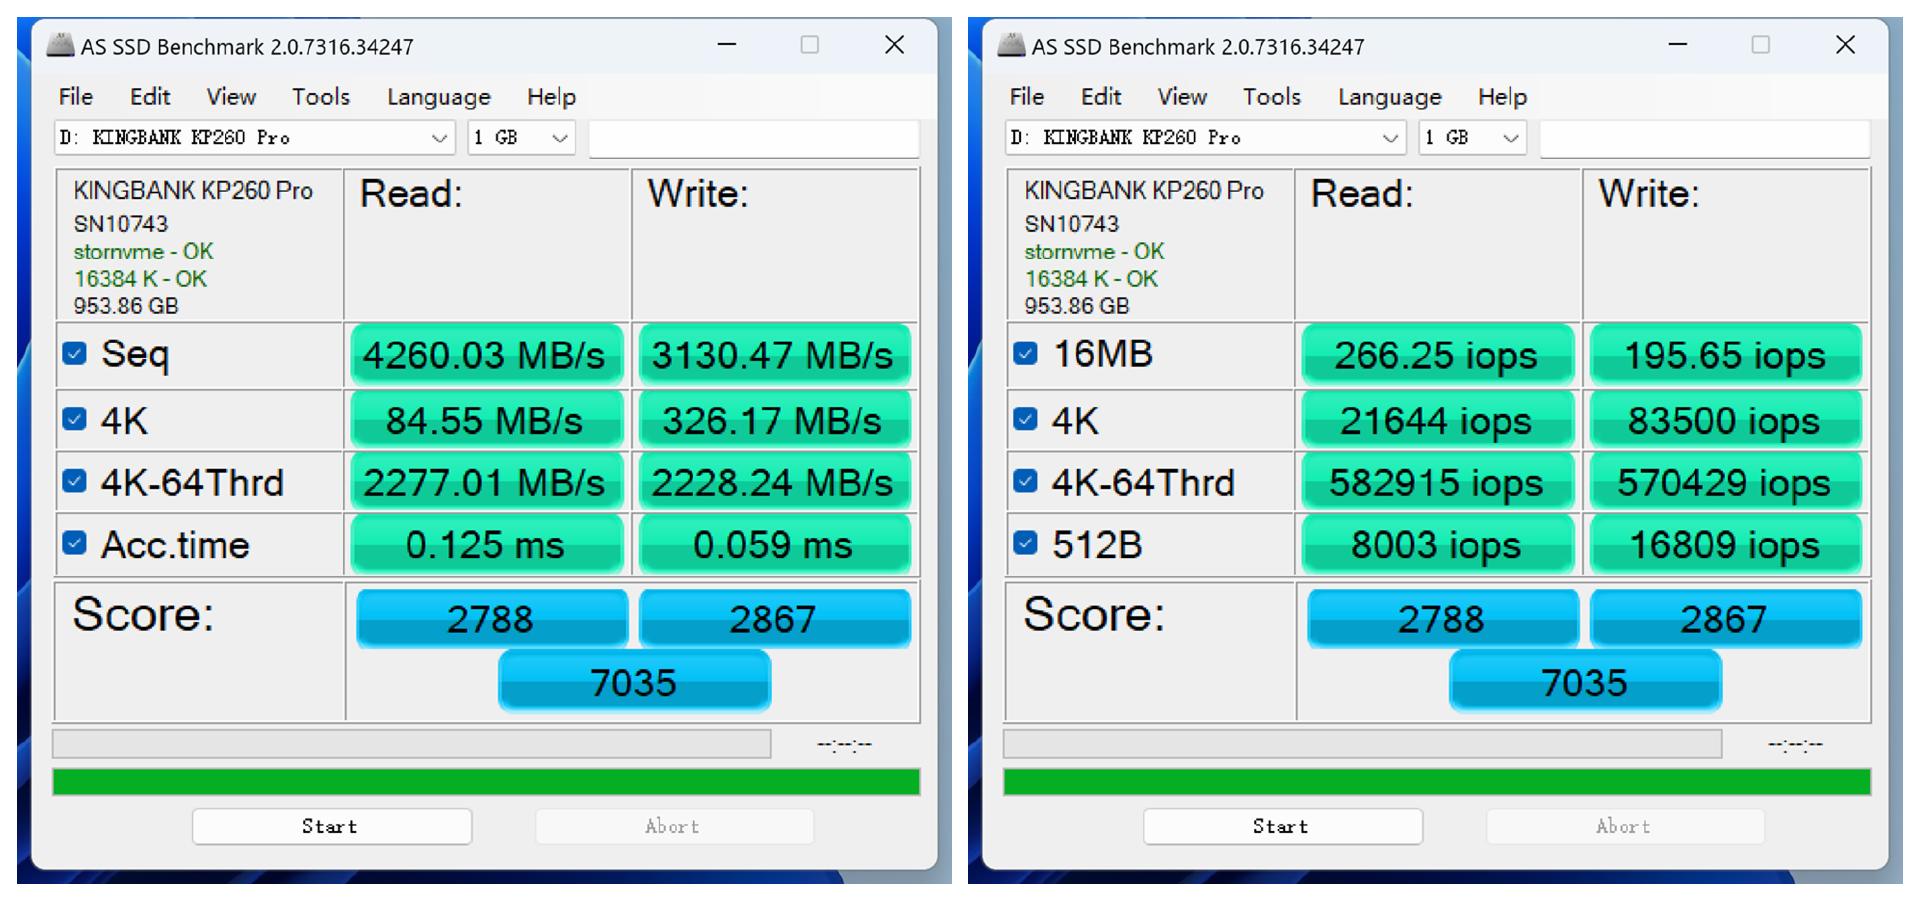Disable the Seq test checkbox
The height and width of the screenshot is (901, 1920).
75,353
